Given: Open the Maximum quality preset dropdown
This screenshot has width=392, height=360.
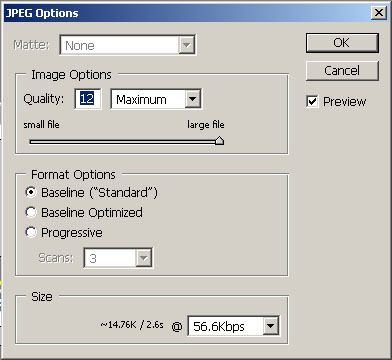Looking at the screenshot, I should pos(156,99).
